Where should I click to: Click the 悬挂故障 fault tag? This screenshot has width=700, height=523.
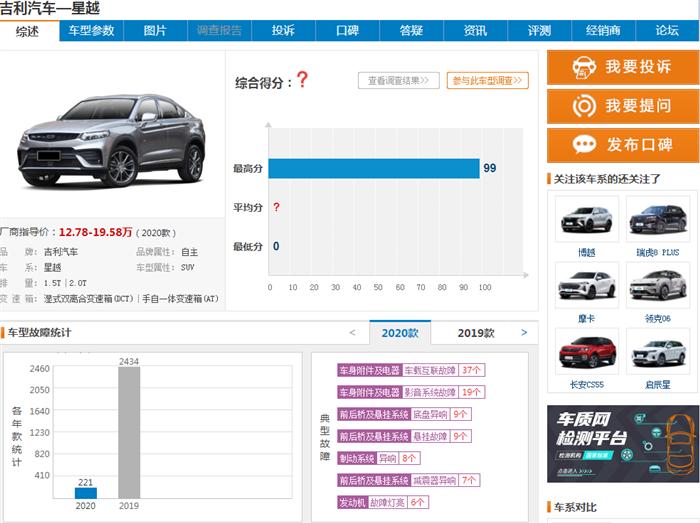(404, 436)
